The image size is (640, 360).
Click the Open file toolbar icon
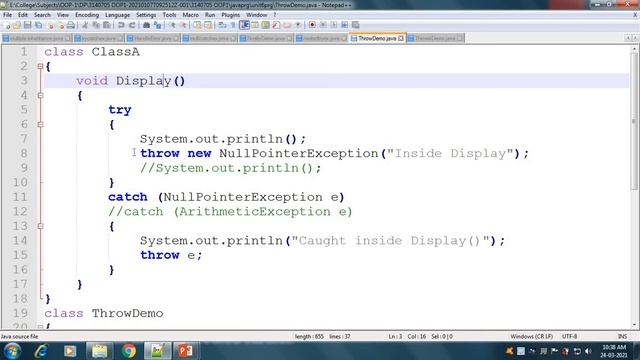coord(16,25)
